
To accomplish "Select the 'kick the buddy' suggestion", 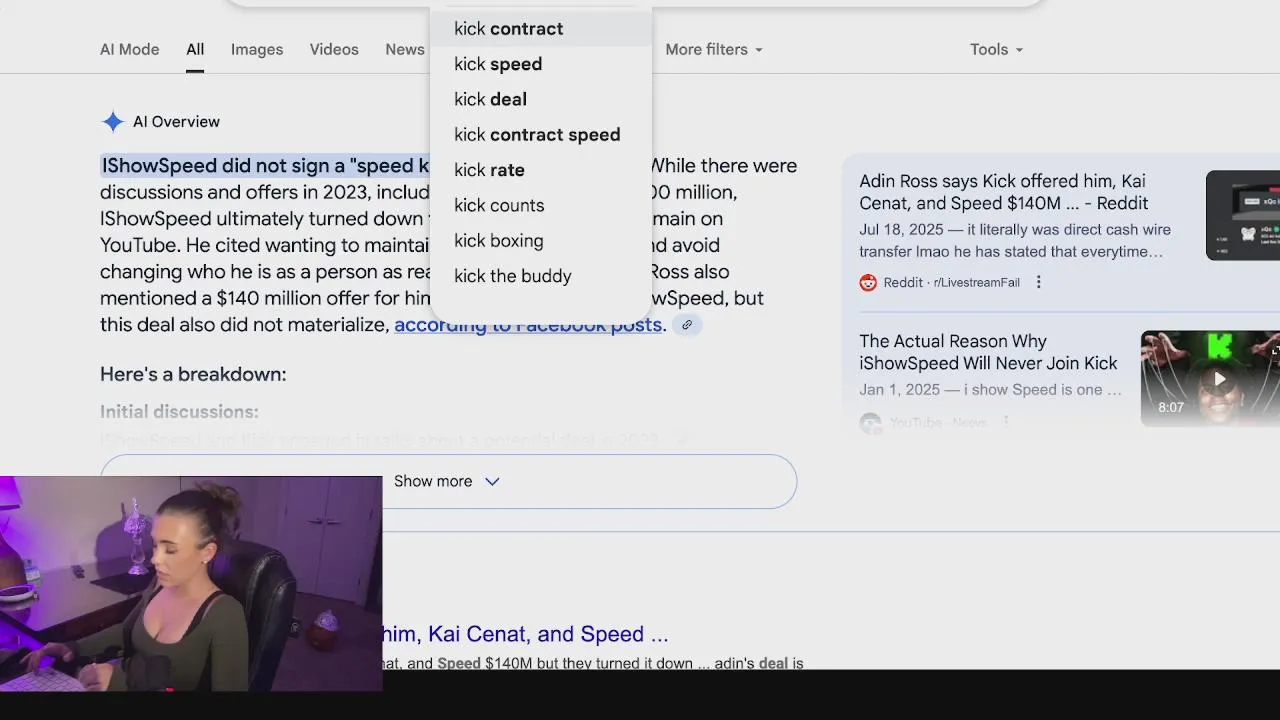I will click(541, 276).
